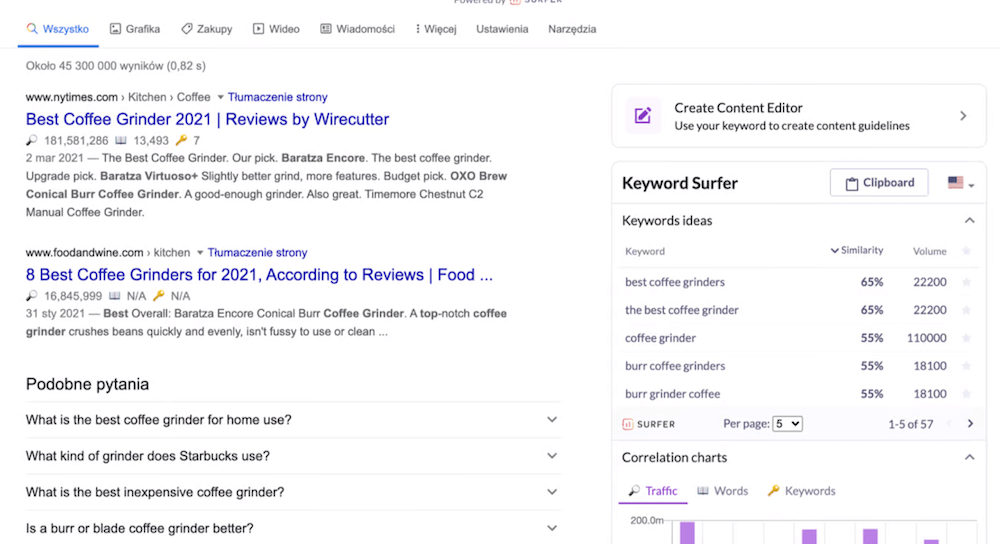Go to next page of keyword ideas

(x=970, y=424)
